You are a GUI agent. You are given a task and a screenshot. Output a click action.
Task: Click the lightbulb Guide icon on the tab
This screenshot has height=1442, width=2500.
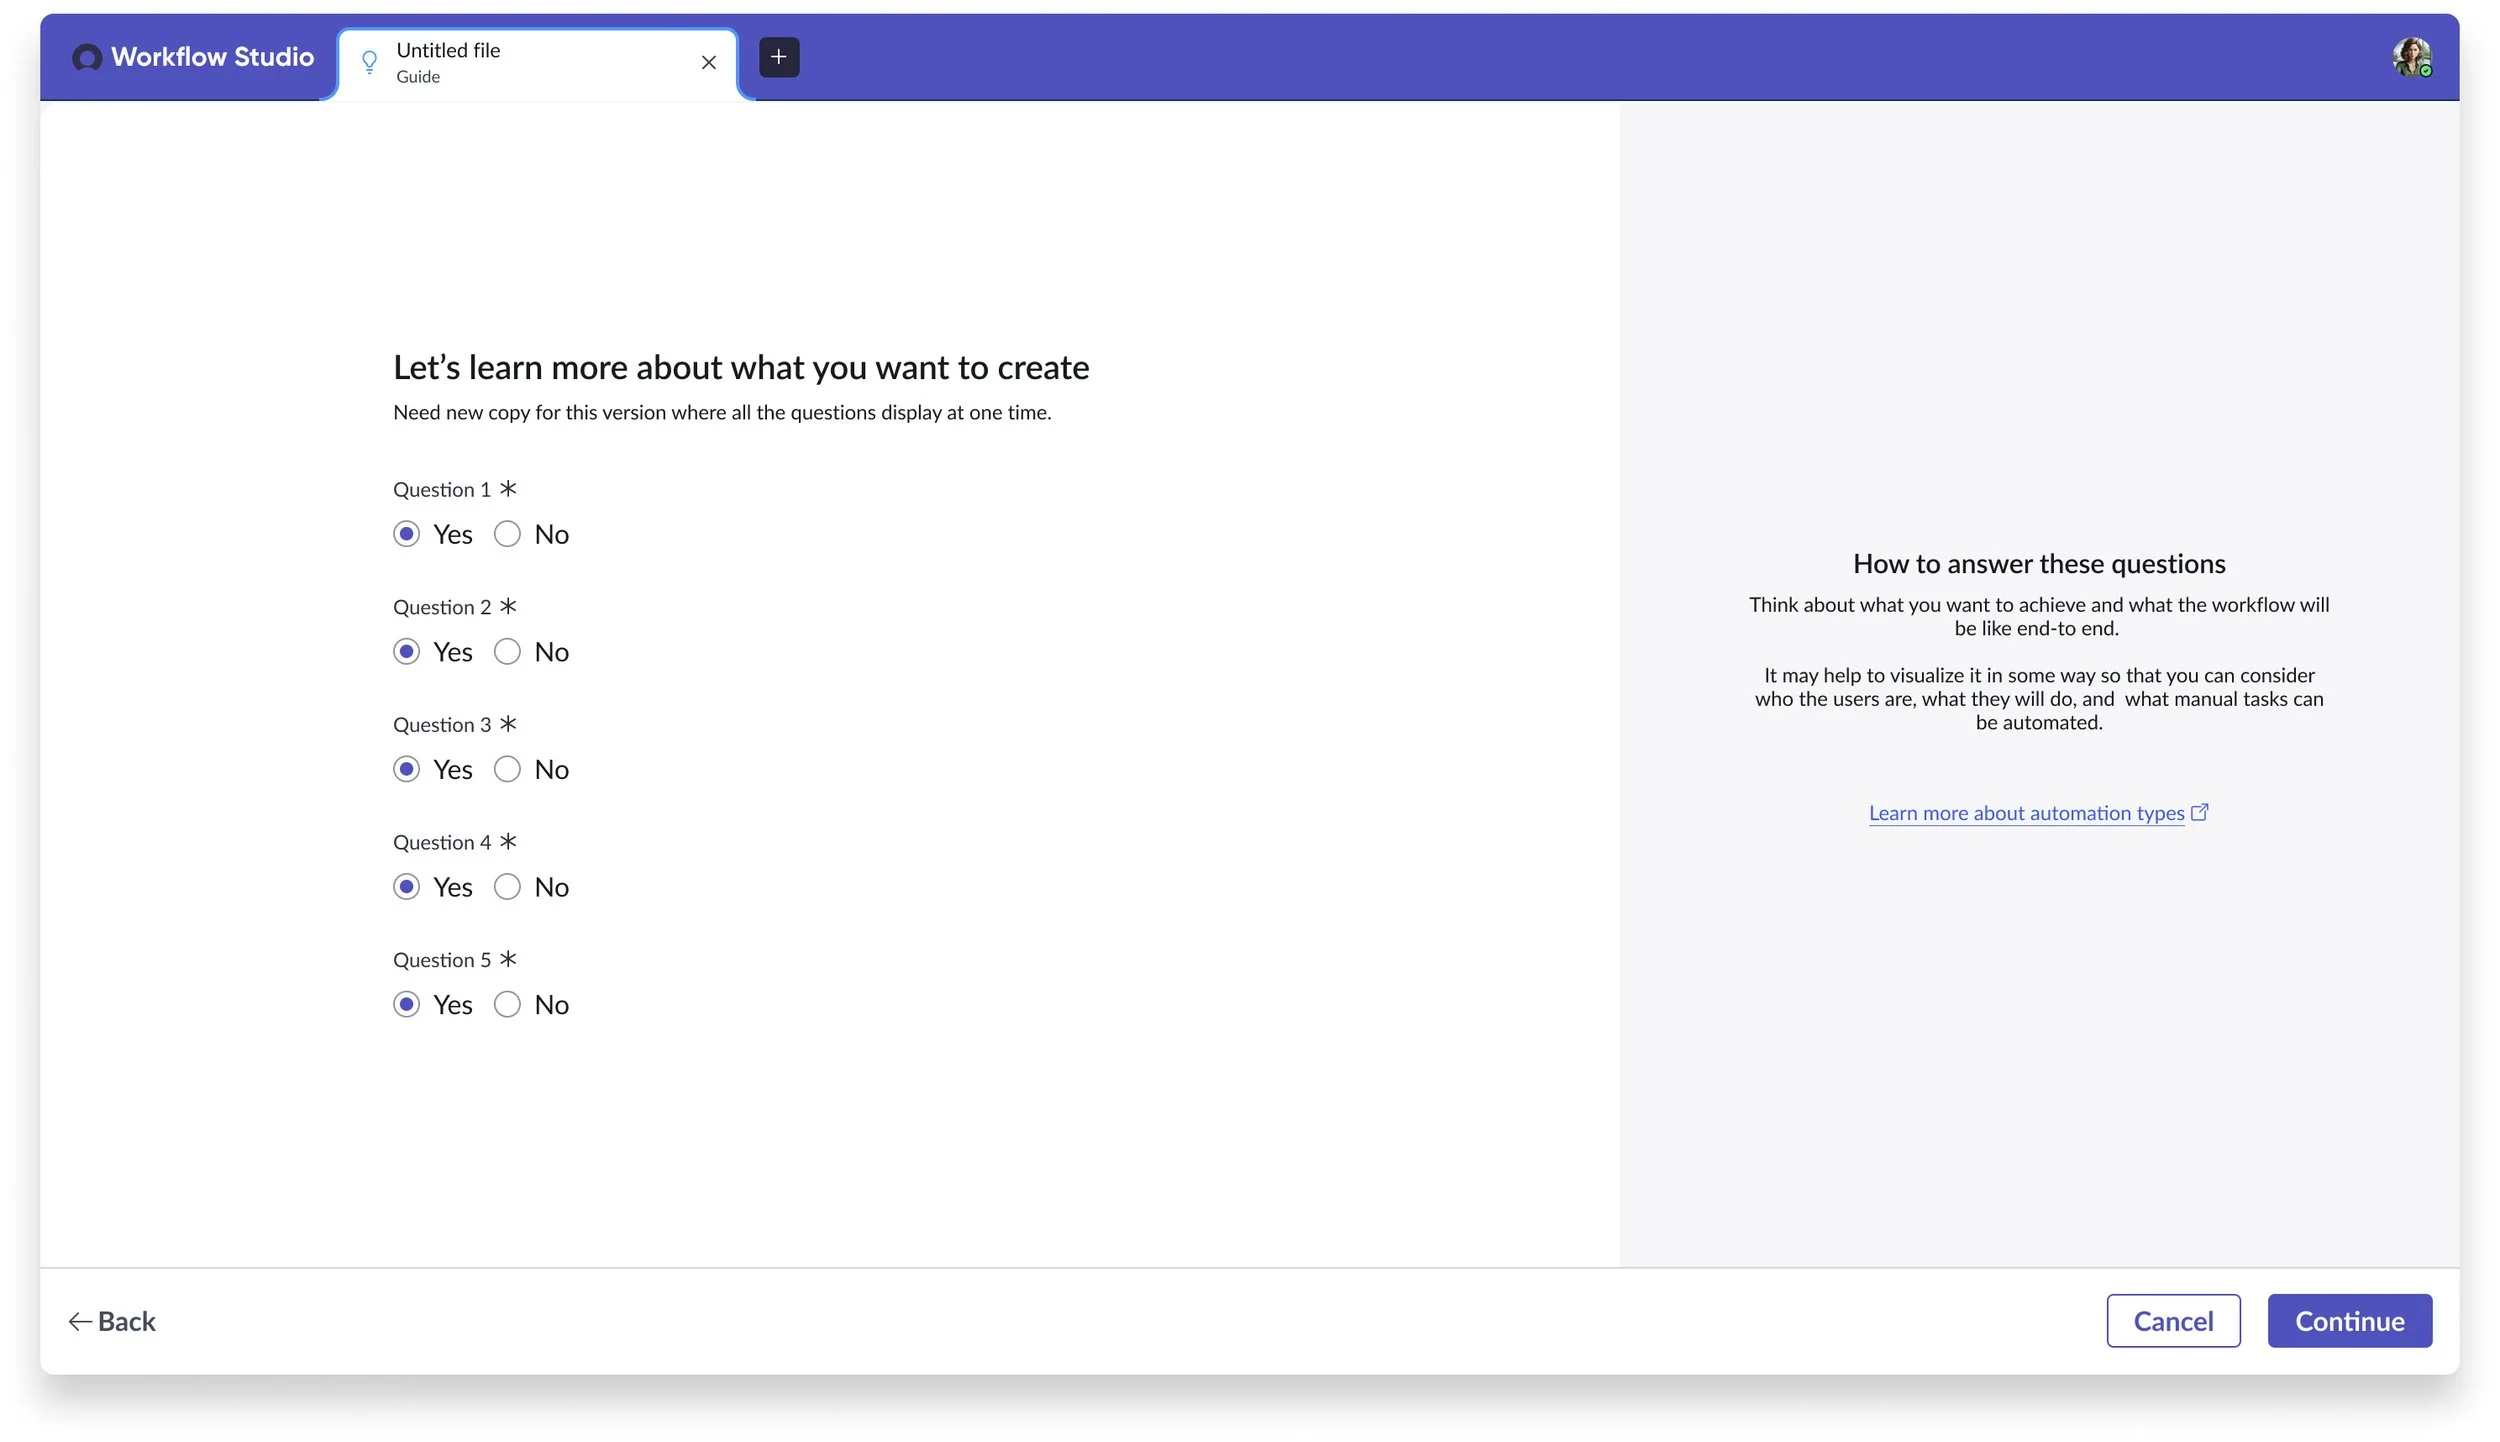tap(369, 62)
